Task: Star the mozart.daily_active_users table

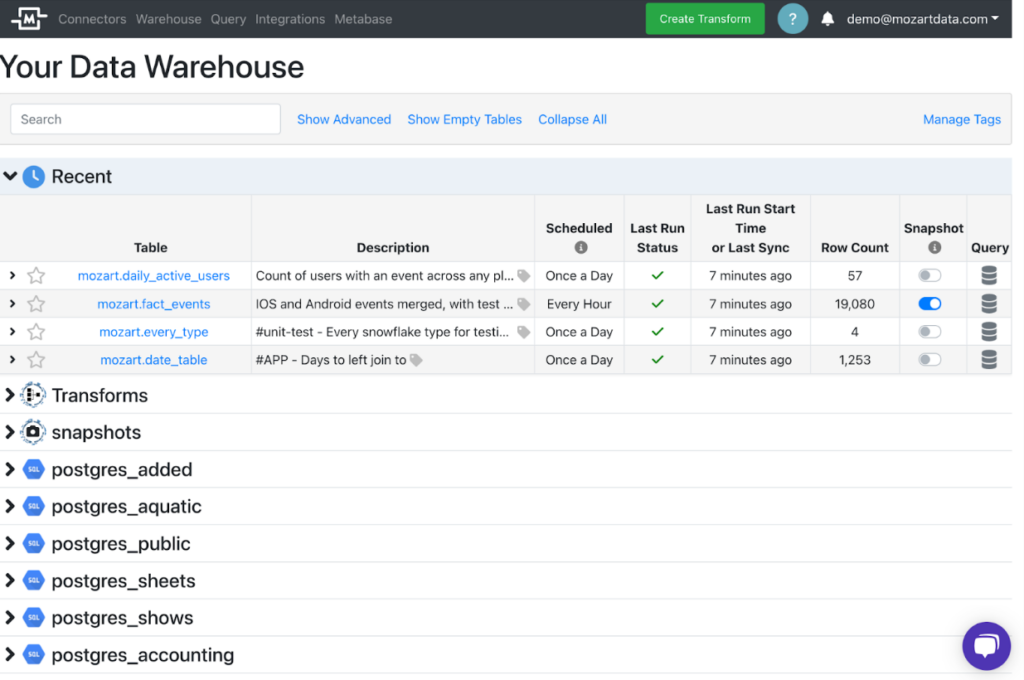Action: point(36,276)
